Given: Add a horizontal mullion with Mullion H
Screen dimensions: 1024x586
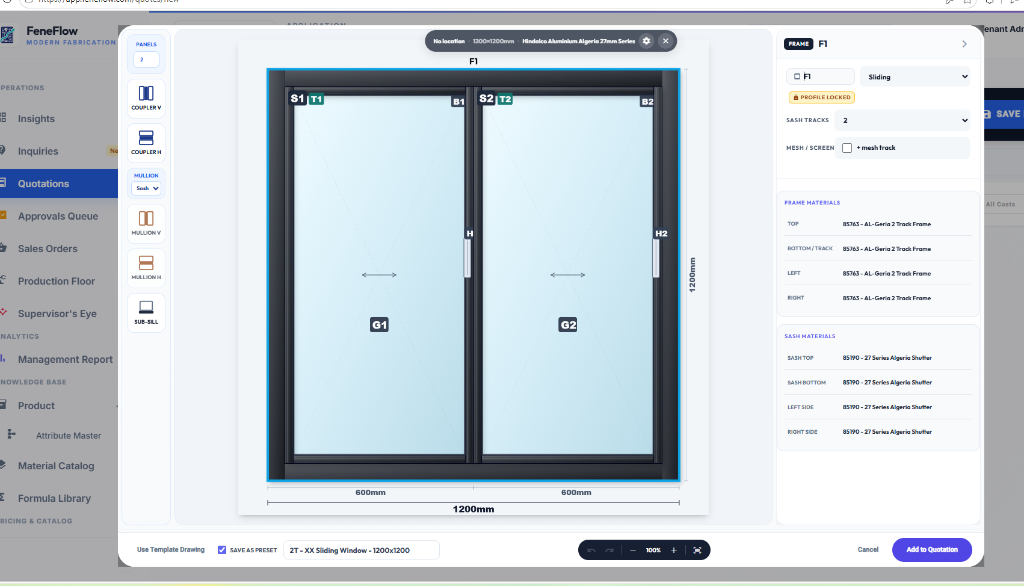Looking at the screenshot, I should click(x=146, y=267).
